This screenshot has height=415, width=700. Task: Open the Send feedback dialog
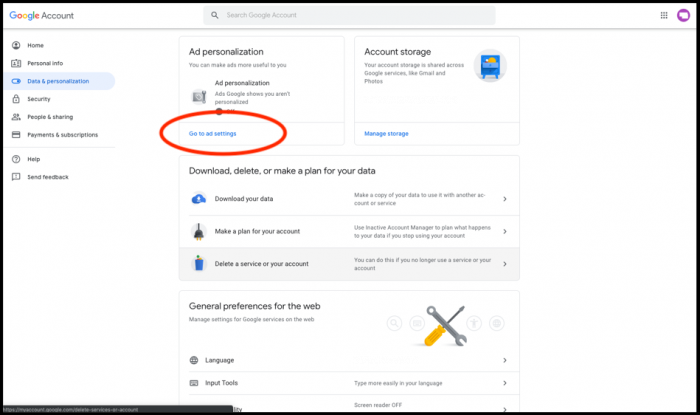59,177
